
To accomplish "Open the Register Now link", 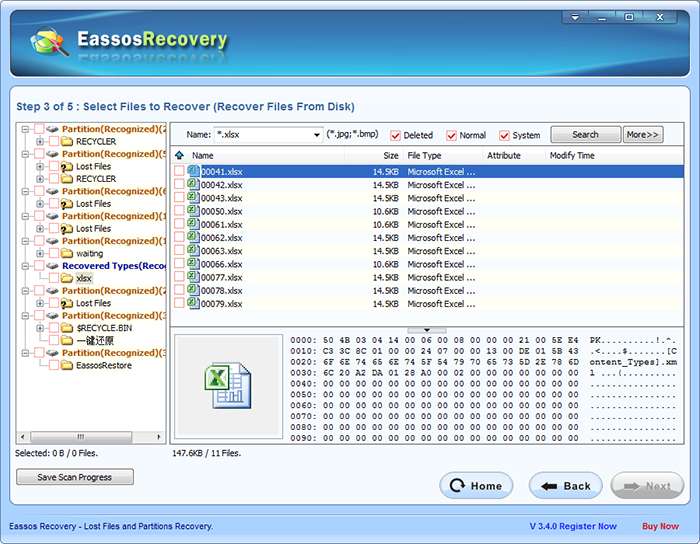I will pos(588,526).
